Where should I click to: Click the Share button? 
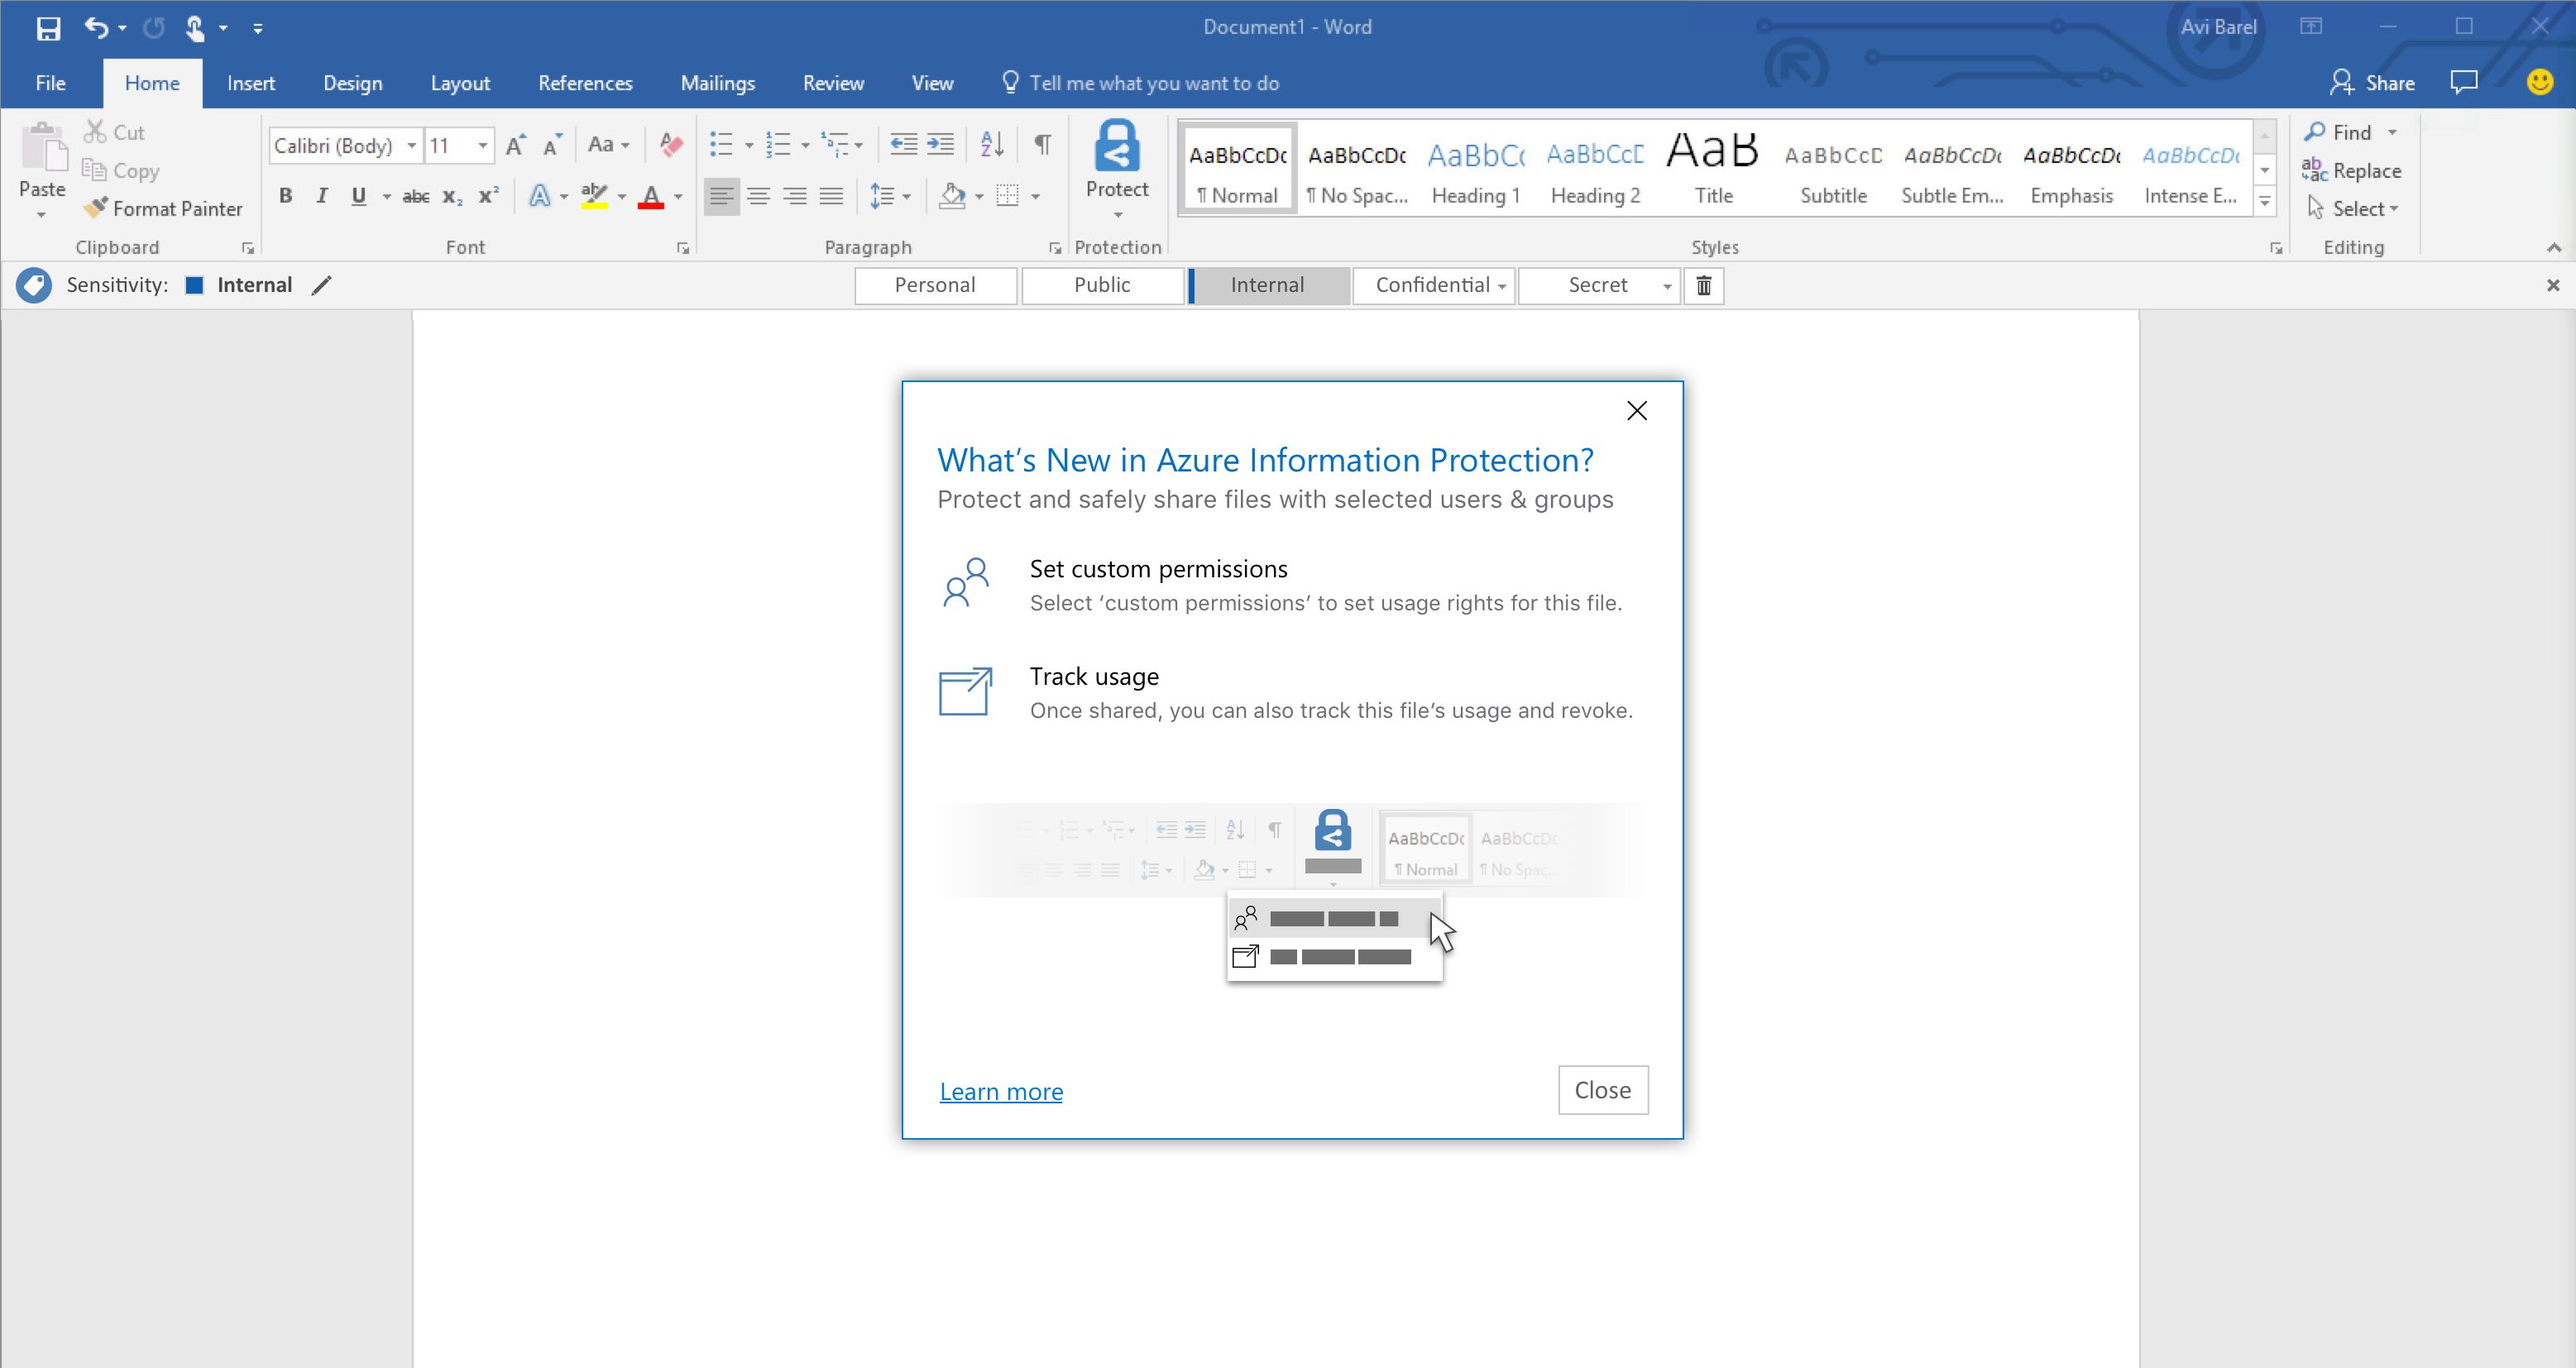click(2372, 82)
